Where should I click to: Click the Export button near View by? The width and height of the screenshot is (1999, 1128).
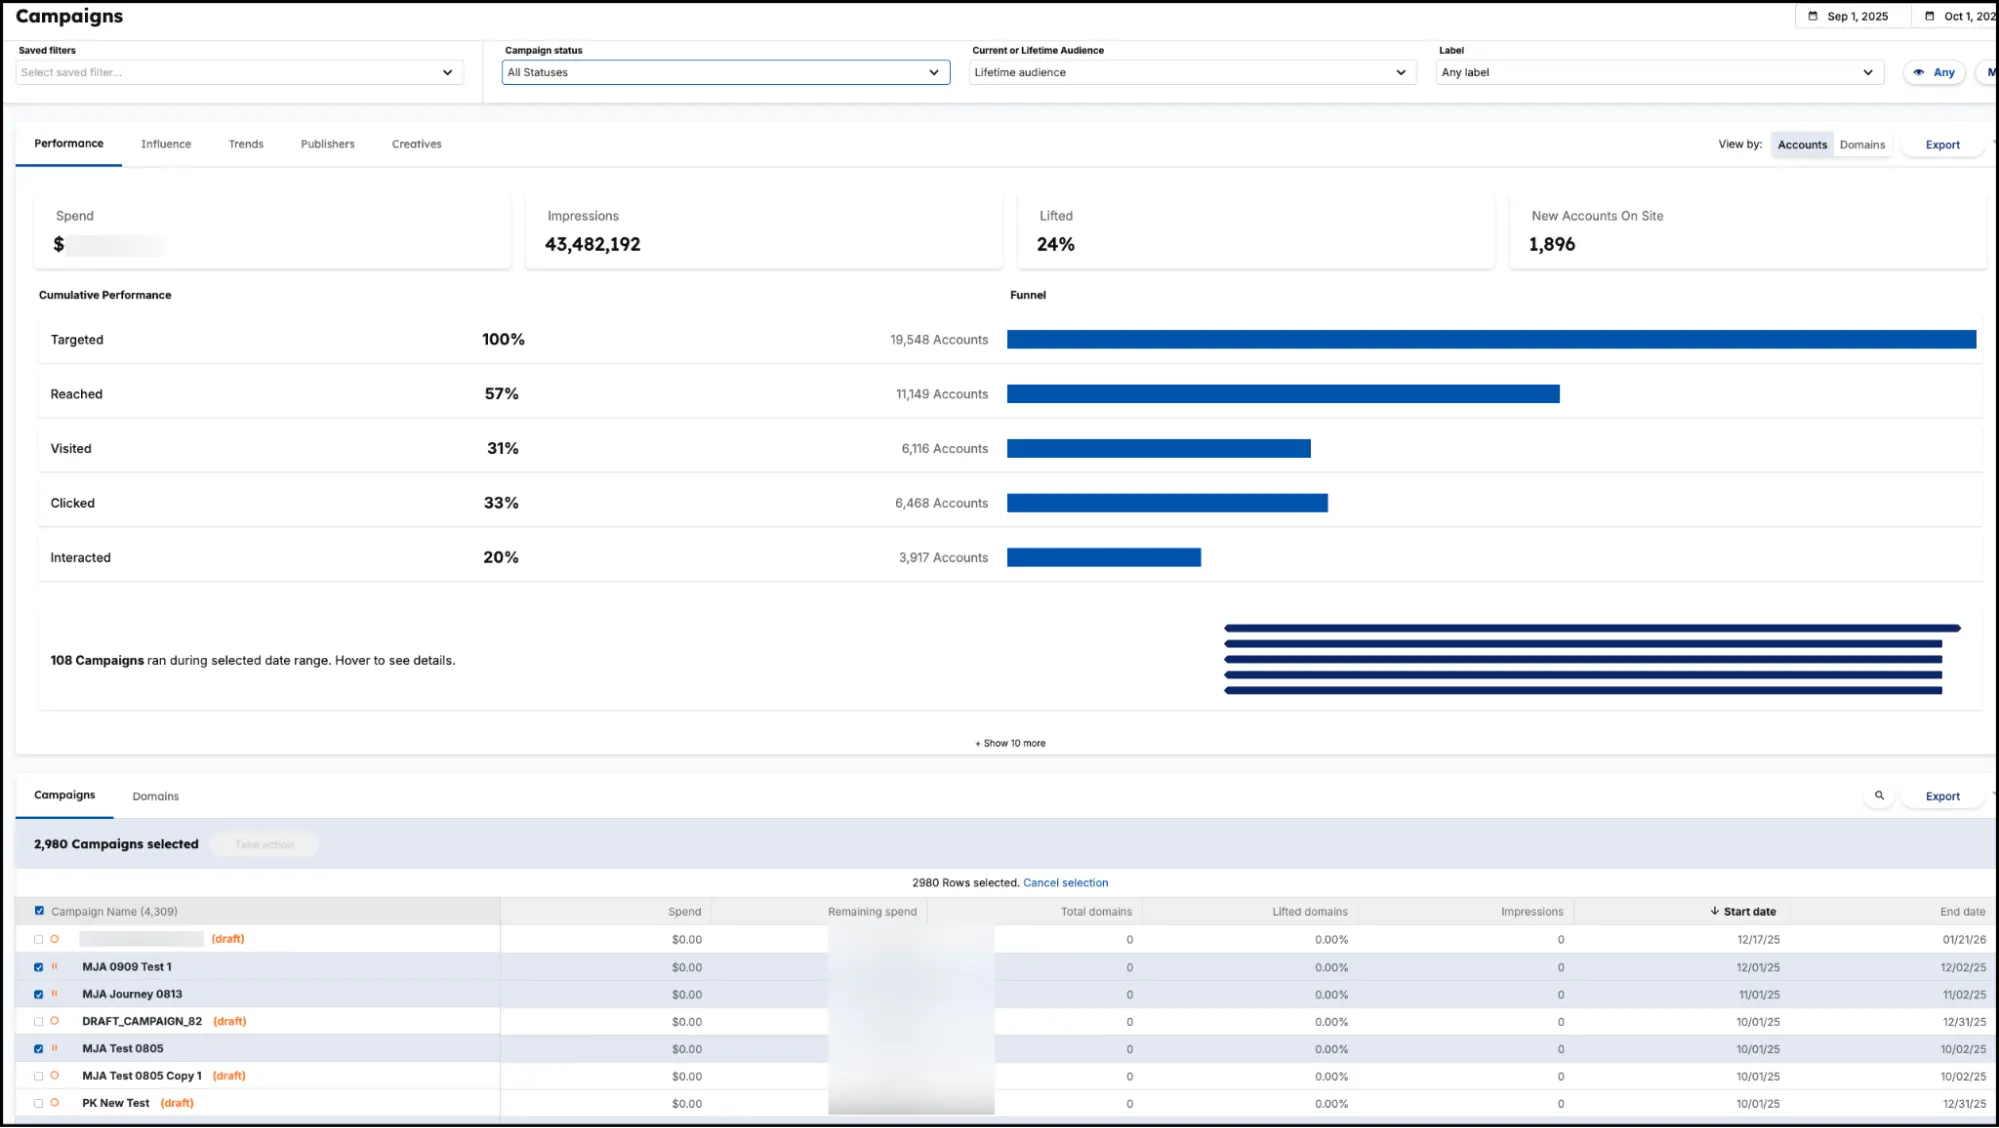pos(1941,144)
